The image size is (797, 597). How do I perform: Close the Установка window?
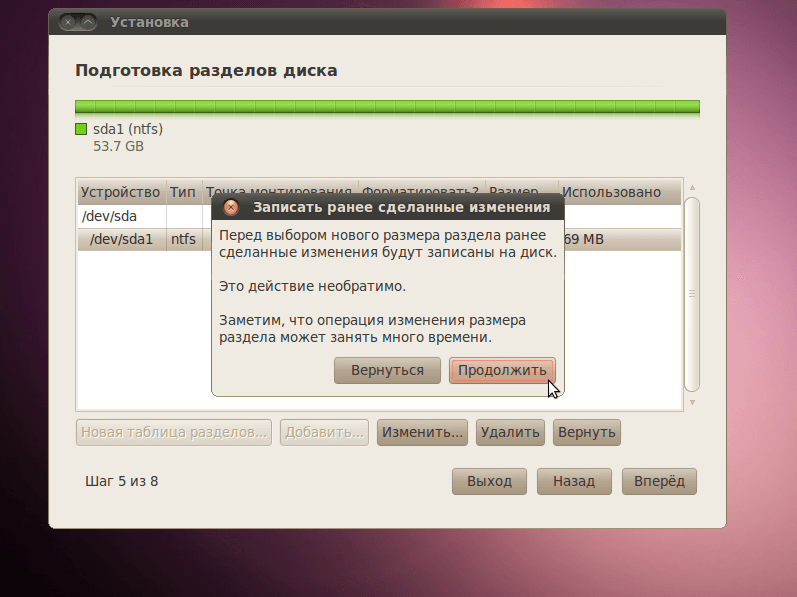click(68, 22)
